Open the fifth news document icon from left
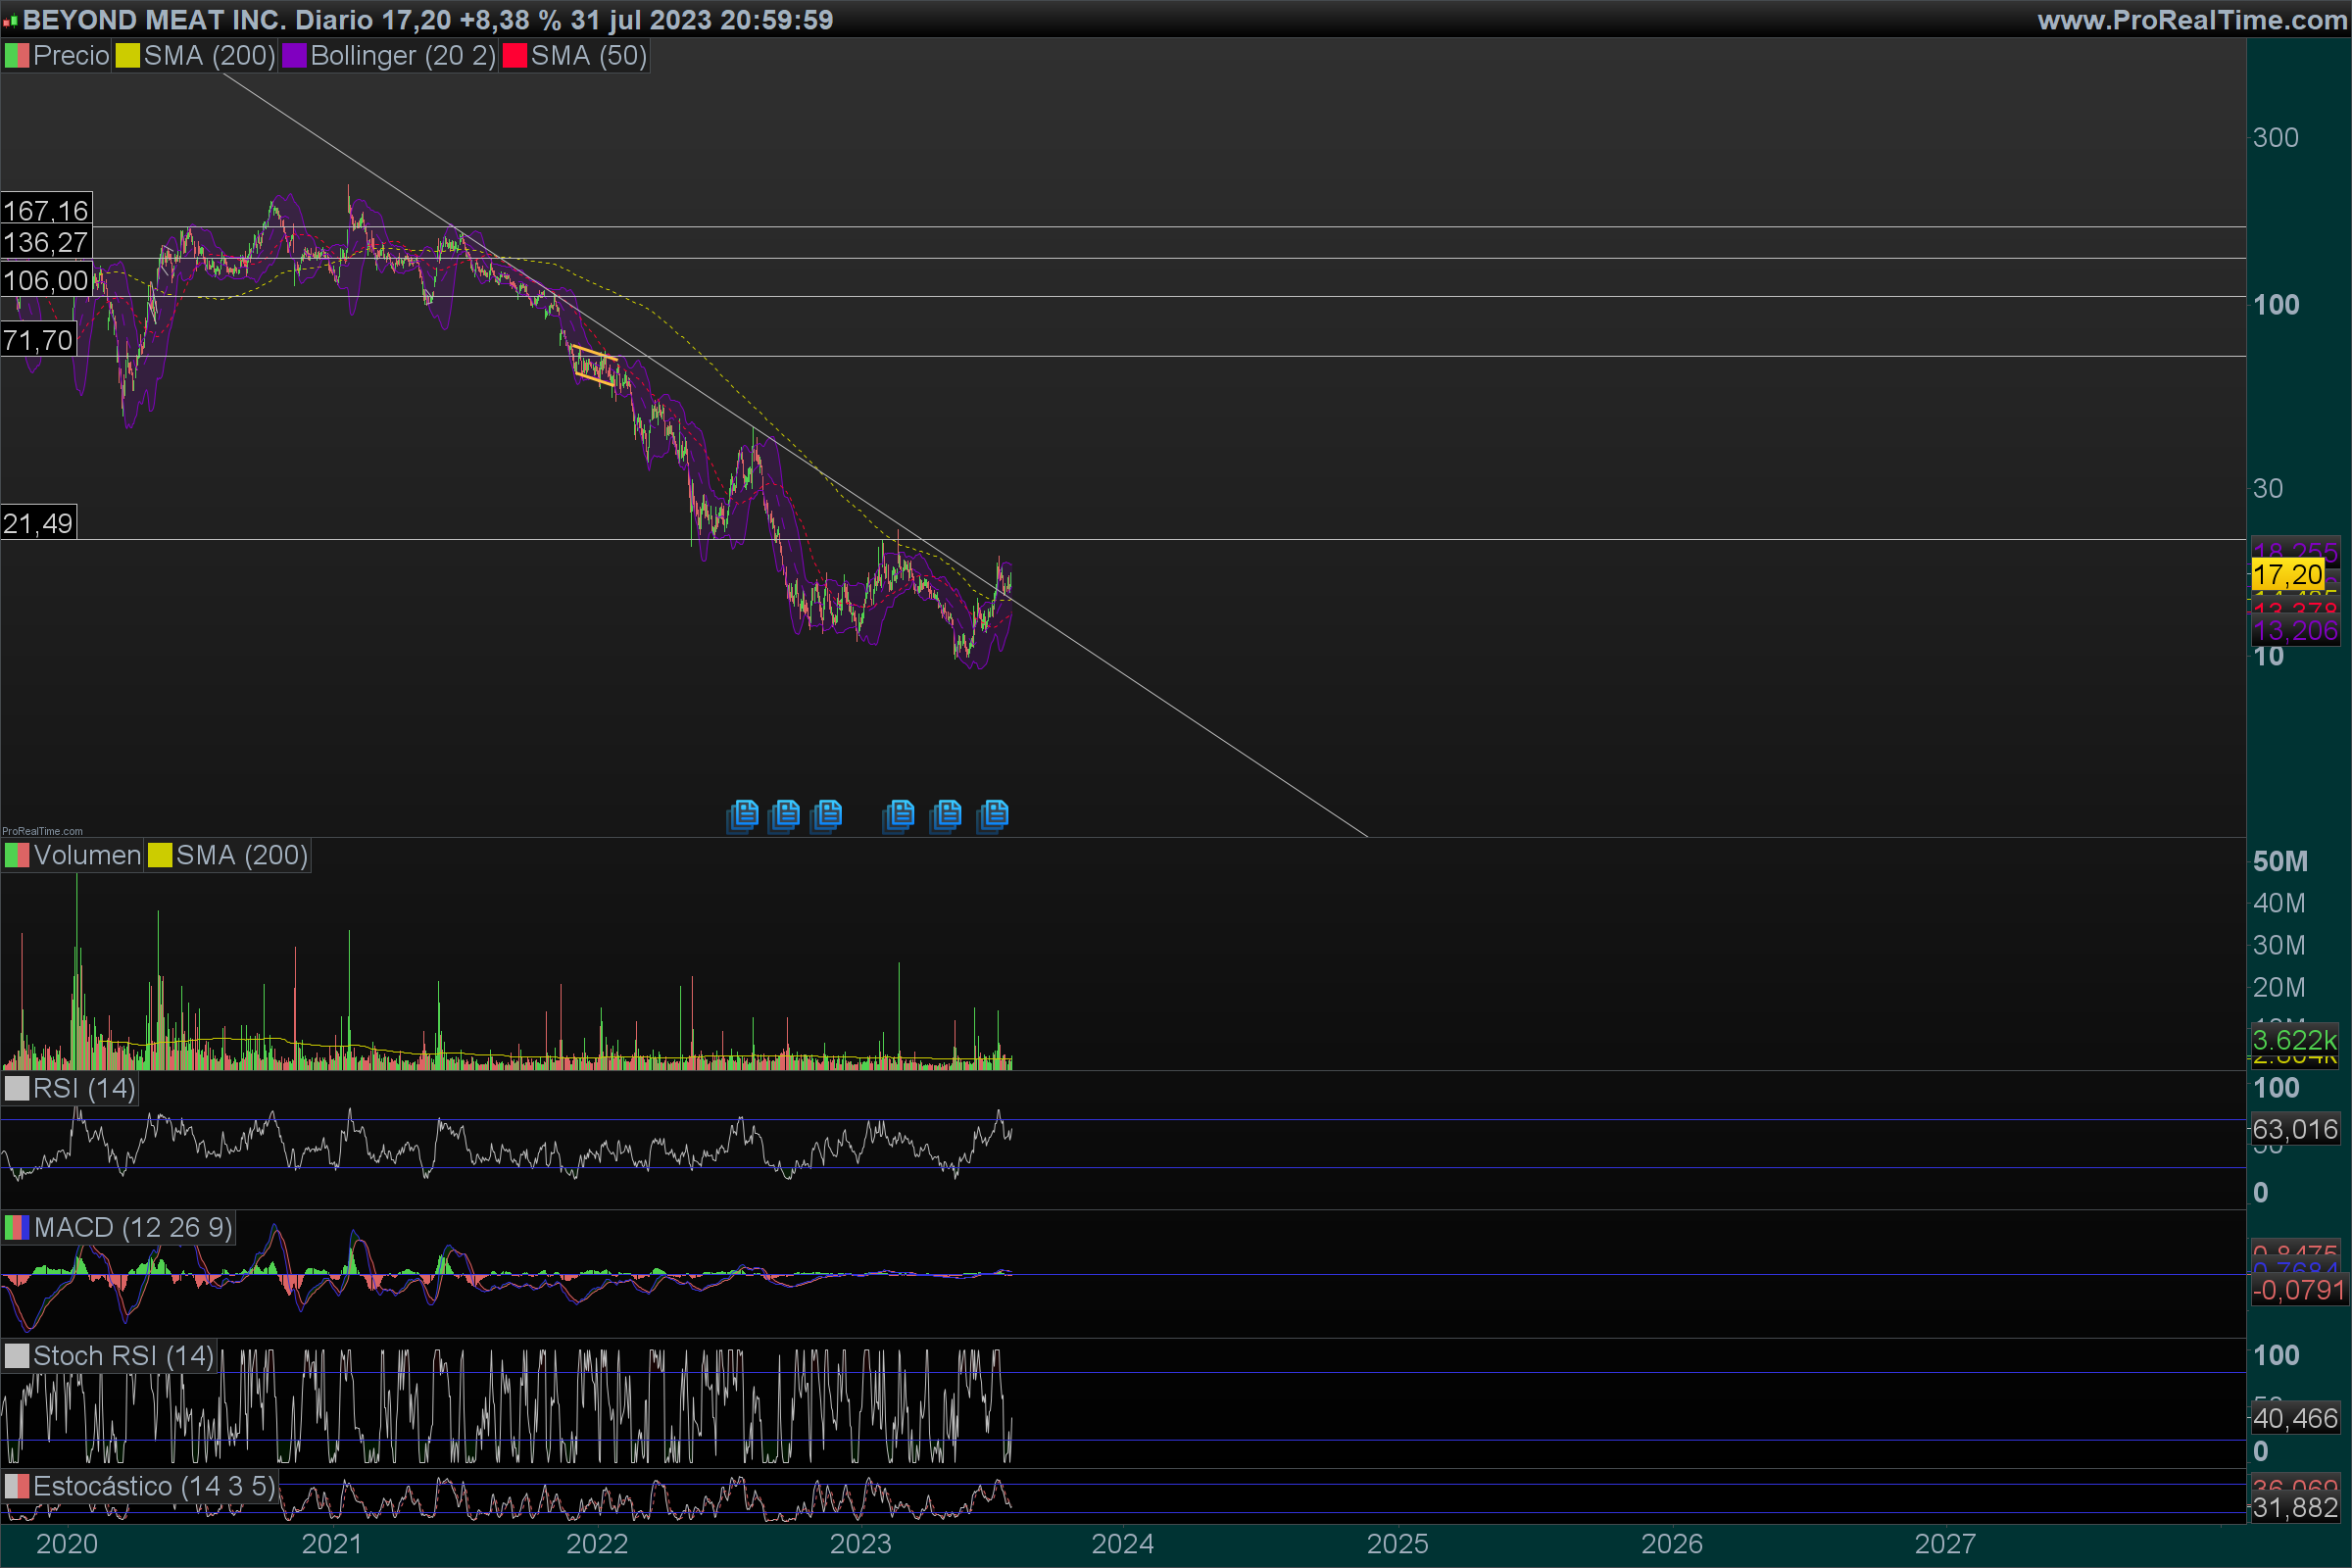Image resolution: width=2352 pixels, height=1568 pixels. pyautogui.click(x=946, y=815)
